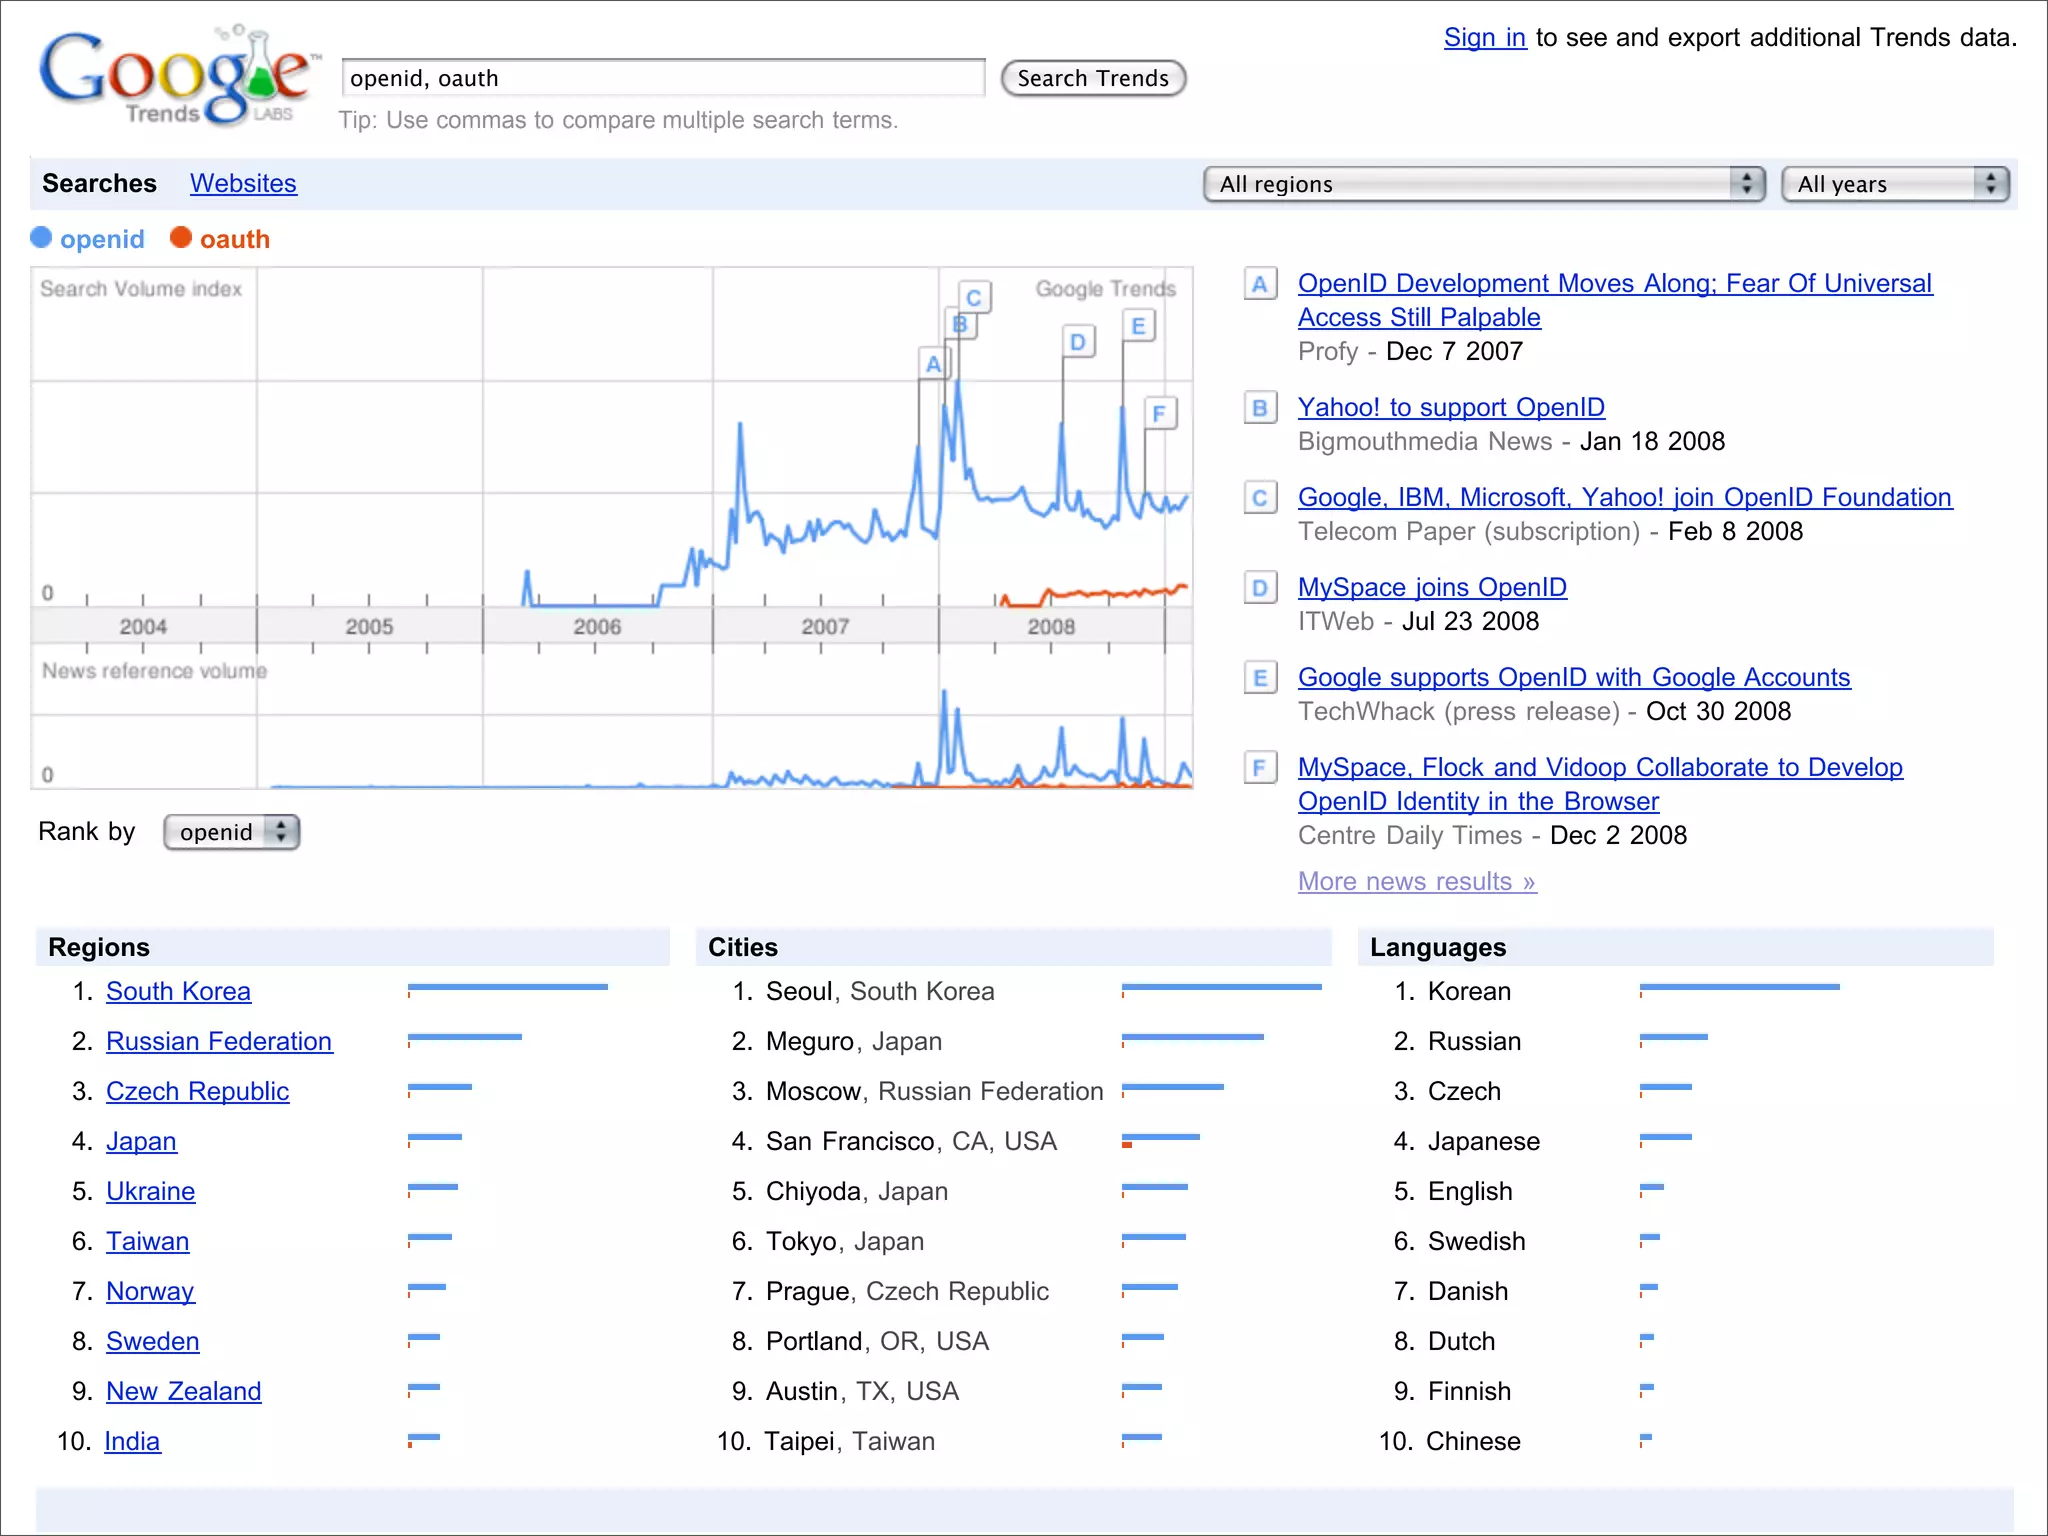The width and height of the screenshot is (2048, 1536).
Task: Click news marker F beside Flock headline
Action: click(x=1260, y=768)
